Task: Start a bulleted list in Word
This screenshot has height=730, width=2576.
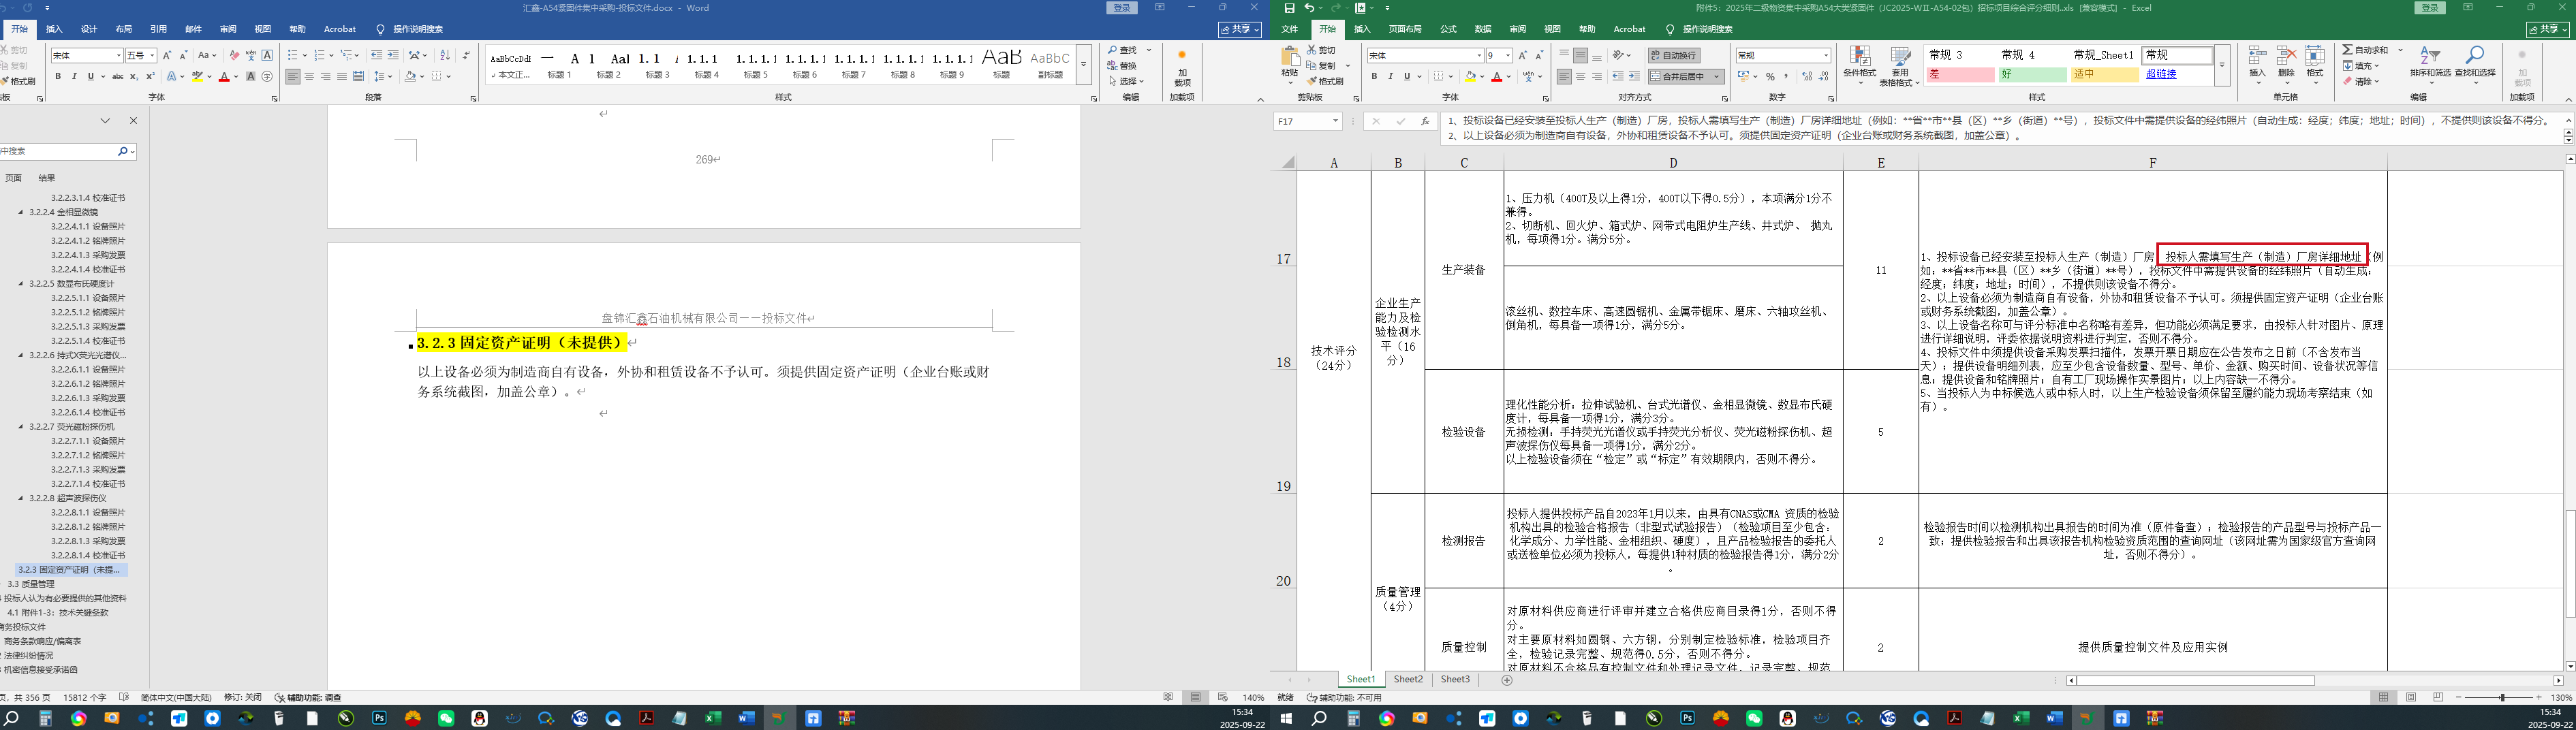Action: [294, 55]
